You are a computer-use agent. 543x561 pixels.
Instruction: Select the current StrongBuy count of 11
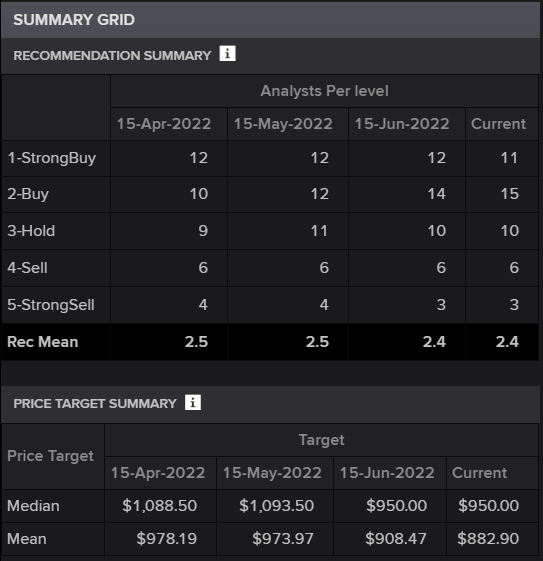[x=509, y=158]
